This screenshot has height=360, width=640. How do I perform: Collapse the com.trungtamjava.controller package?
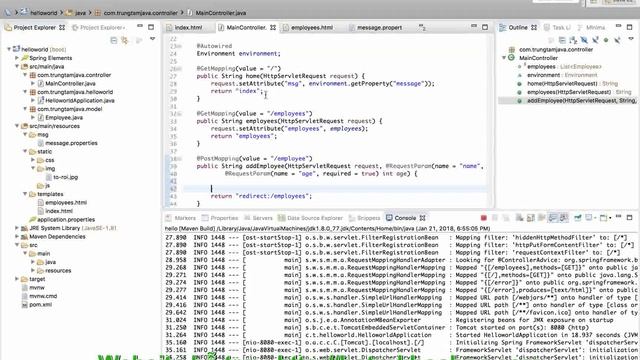(25, 75)
